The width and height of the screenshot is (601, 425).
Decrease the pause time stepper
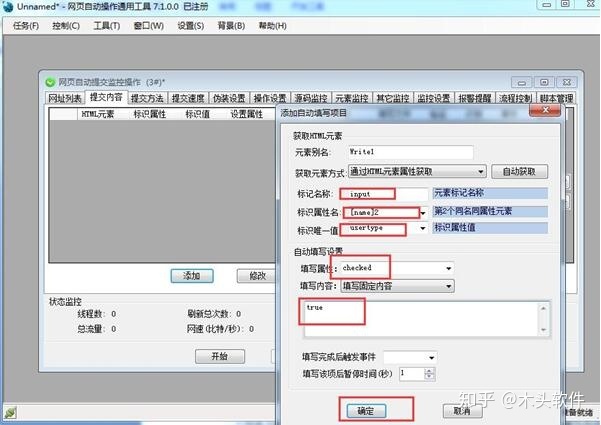tap(430, 377)
